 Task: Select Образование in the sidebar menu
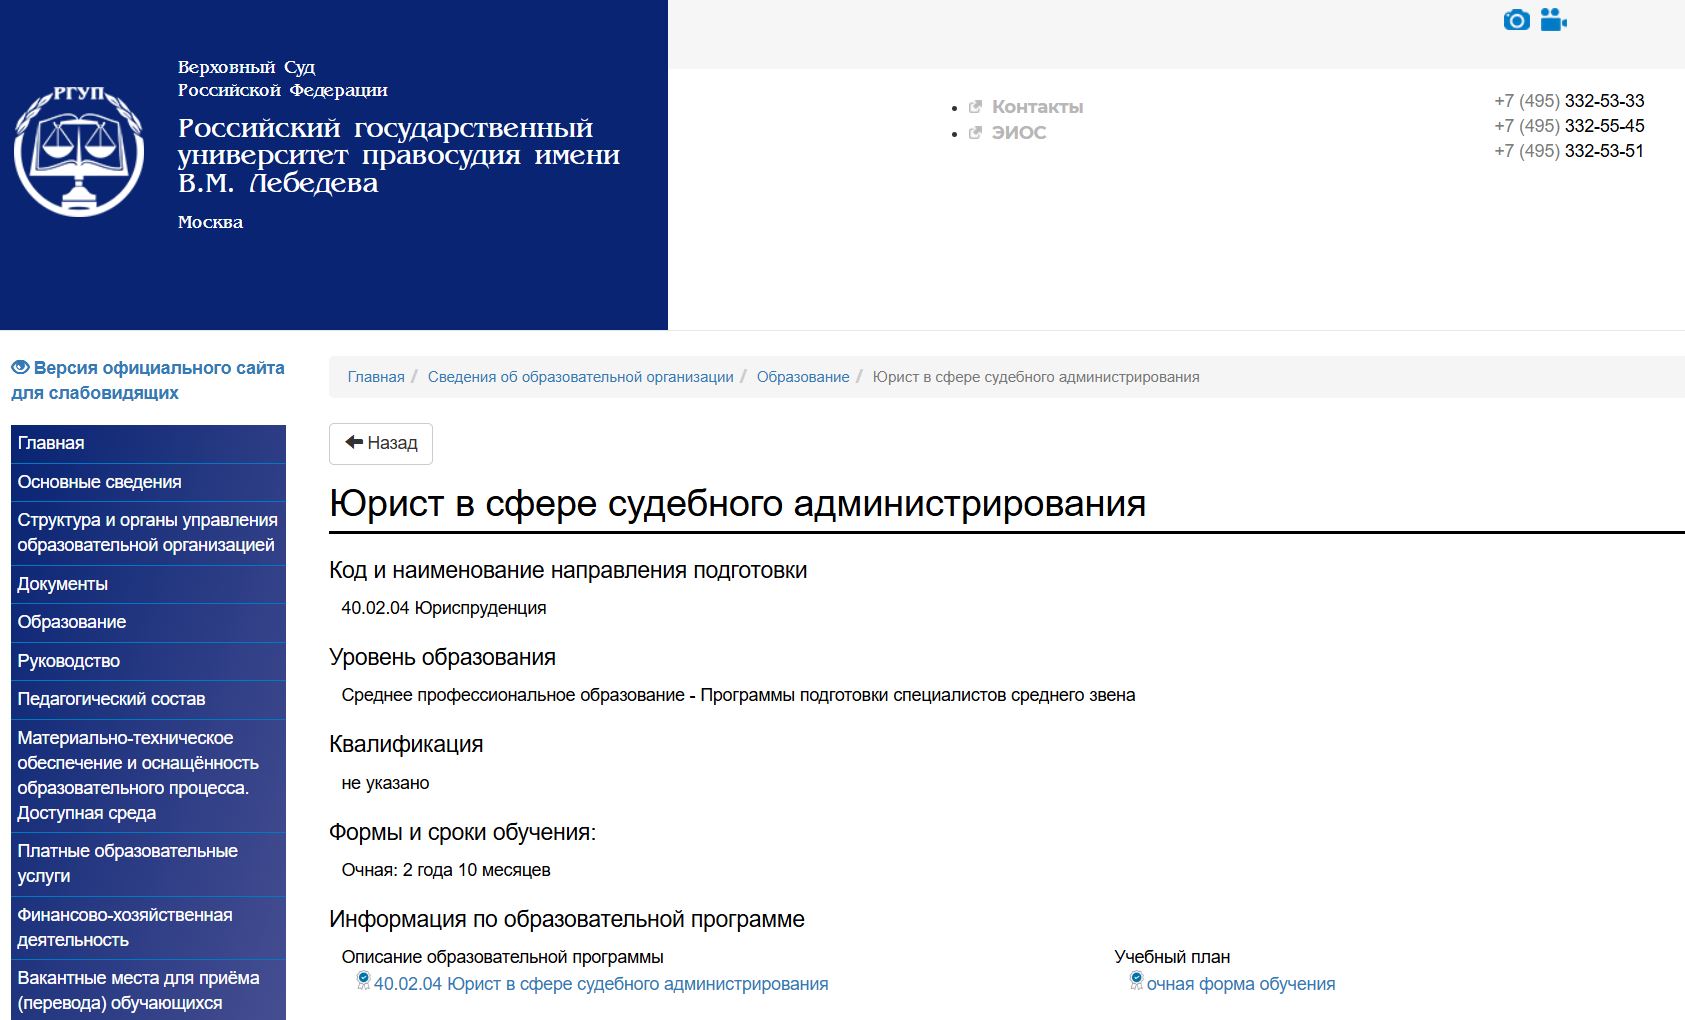[x=148, y=622]
